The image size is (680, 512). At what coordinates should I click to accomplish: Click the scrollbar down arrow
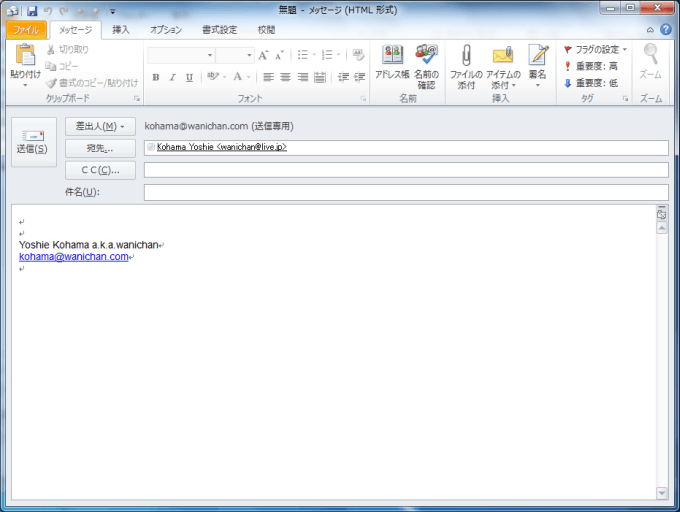(661, 493)
